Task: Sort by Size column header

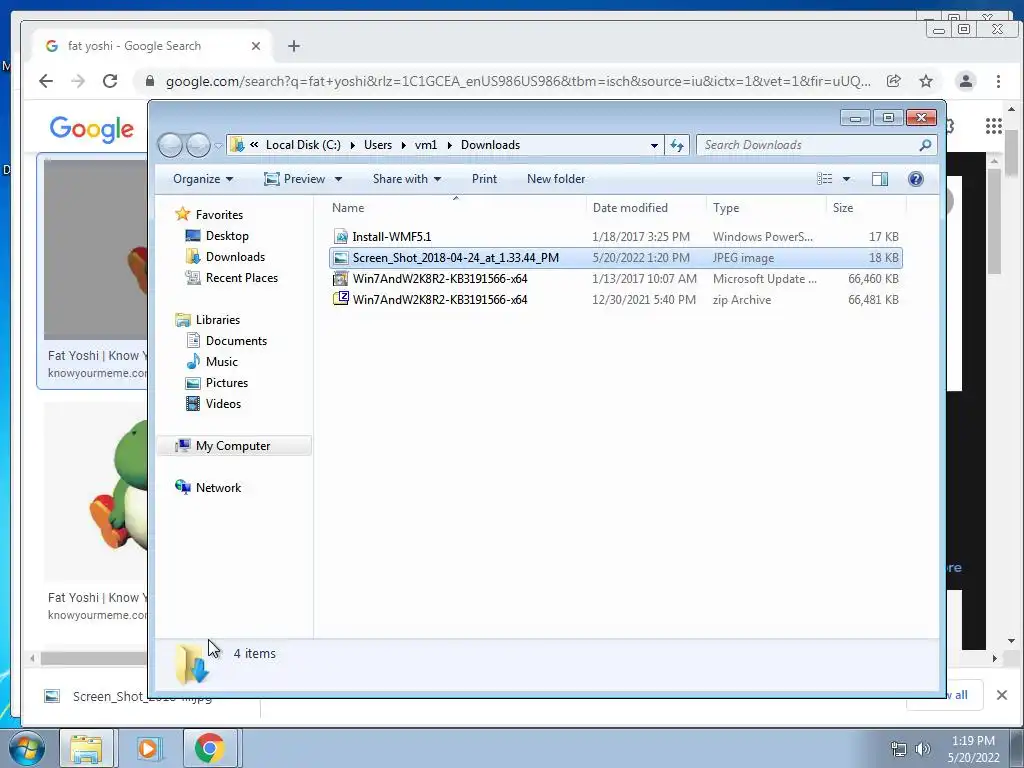Action: click(842, 208)
